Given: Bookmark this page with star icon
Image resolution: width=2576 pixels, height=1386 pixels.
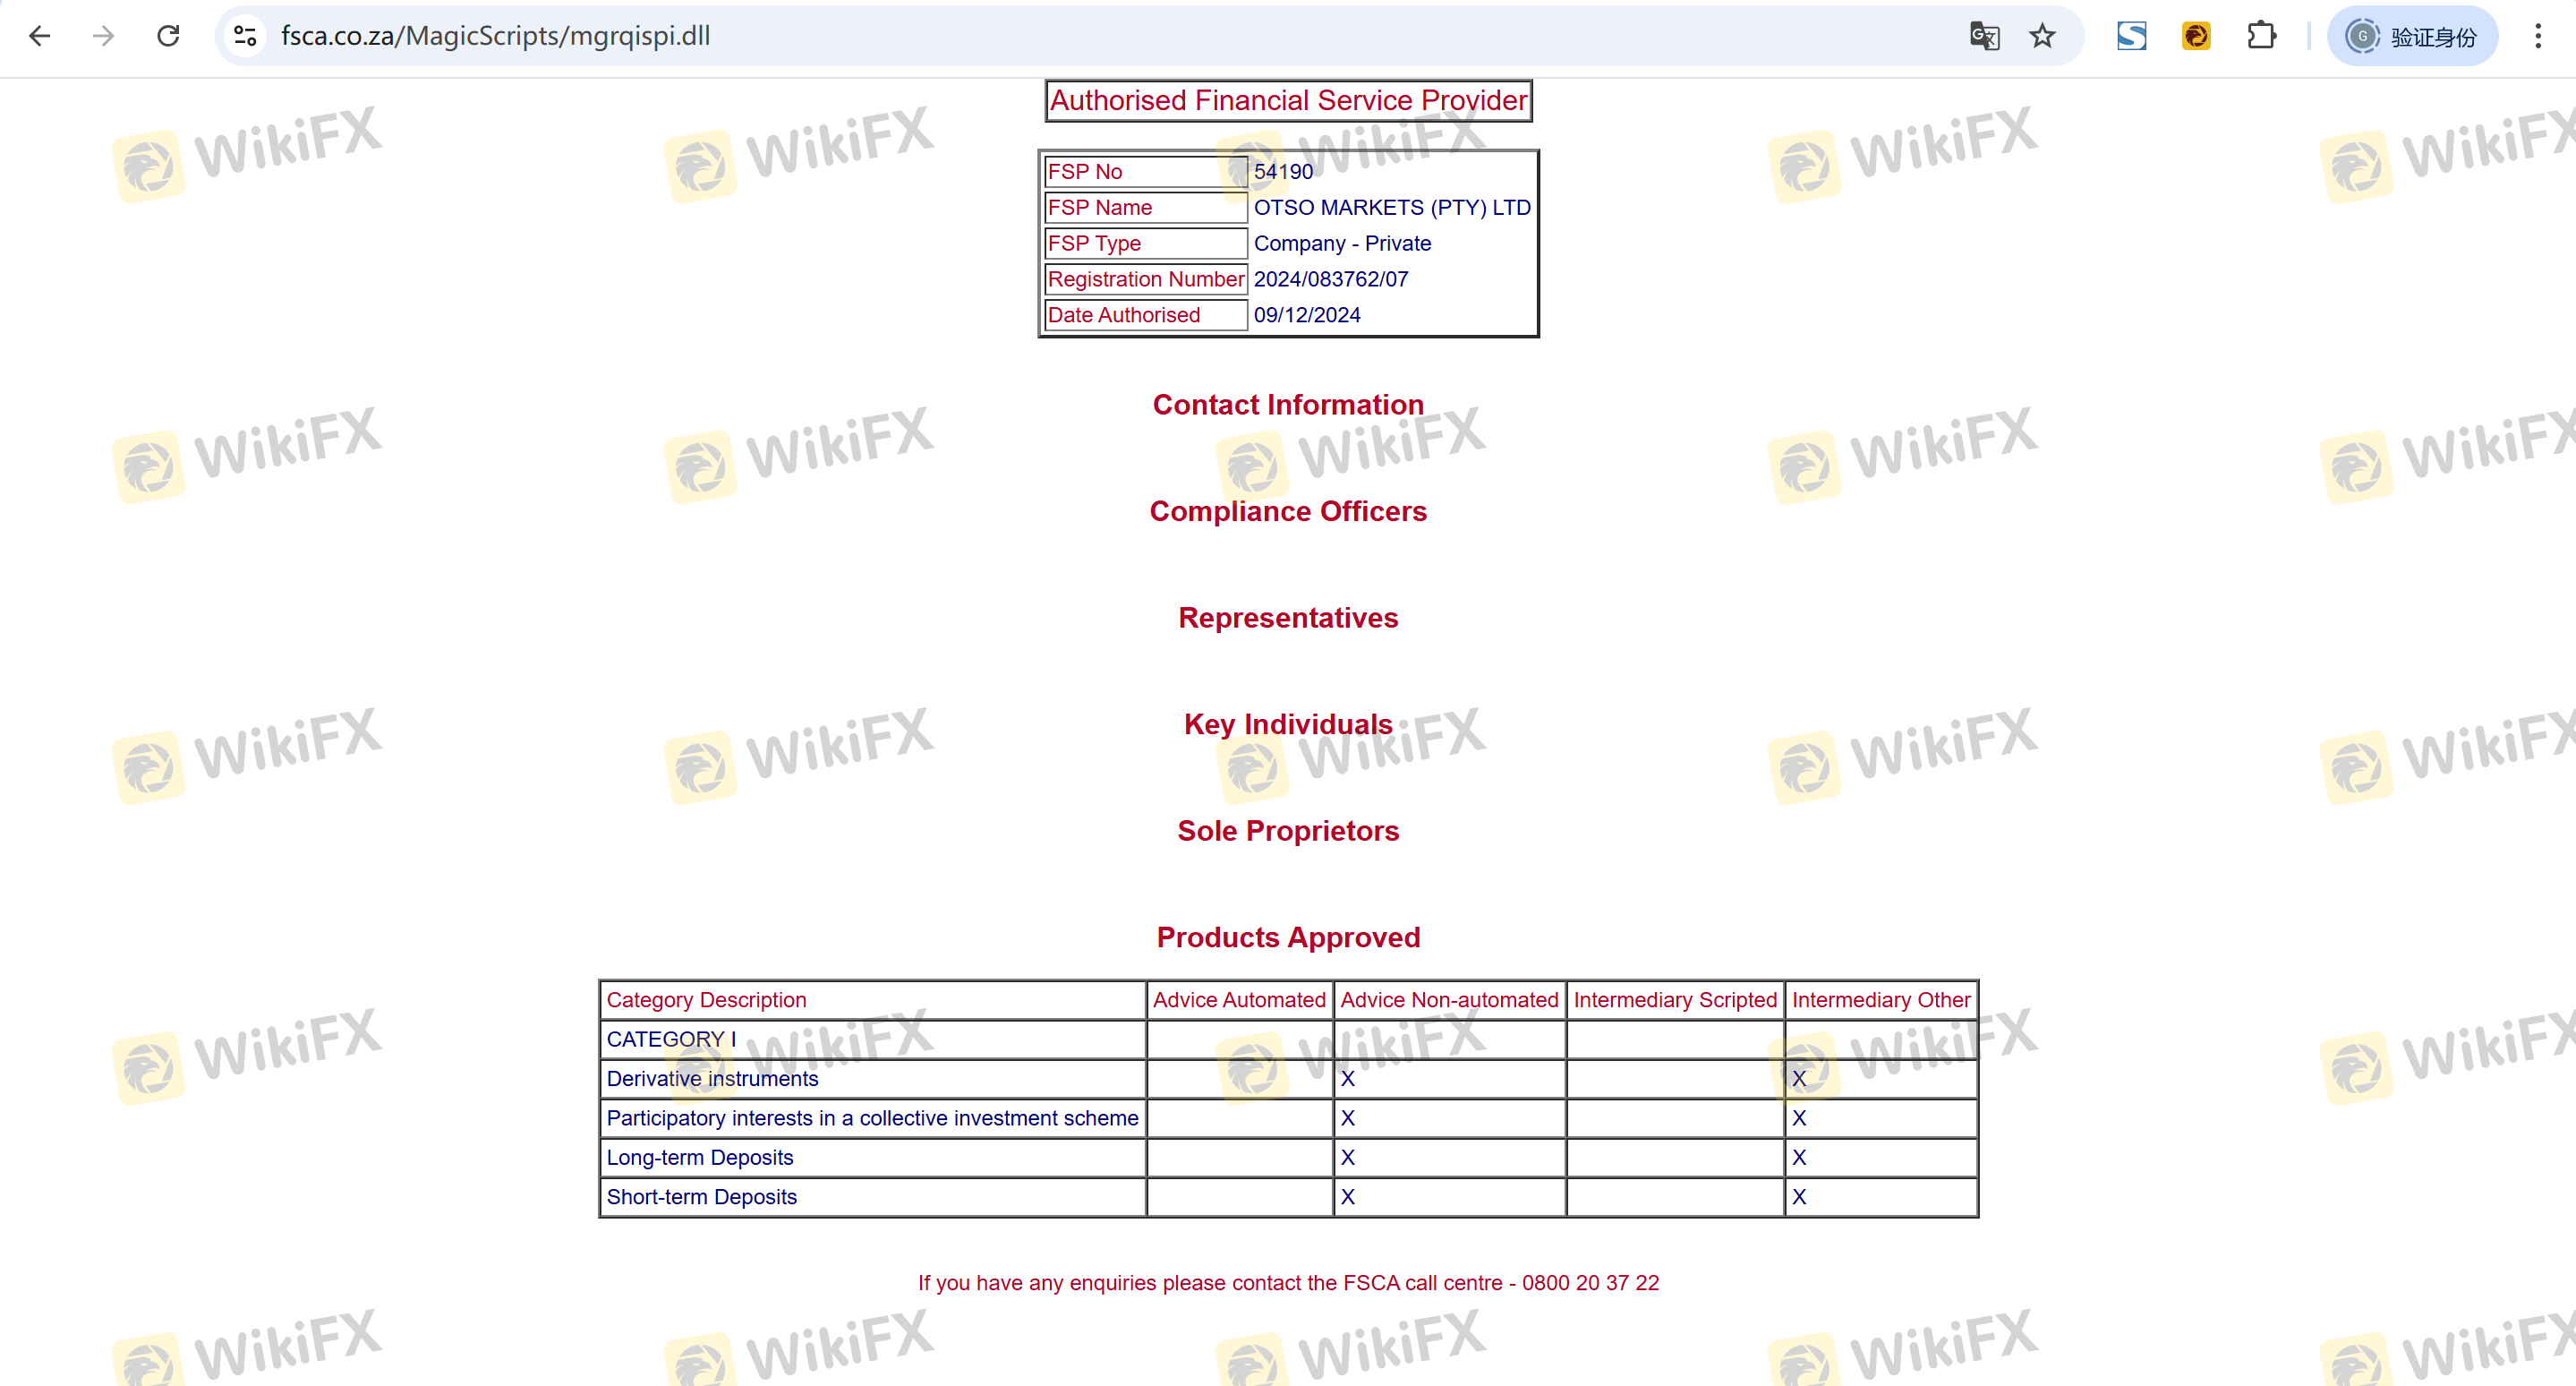Looking at the screenshot, I should (2042, 36).
